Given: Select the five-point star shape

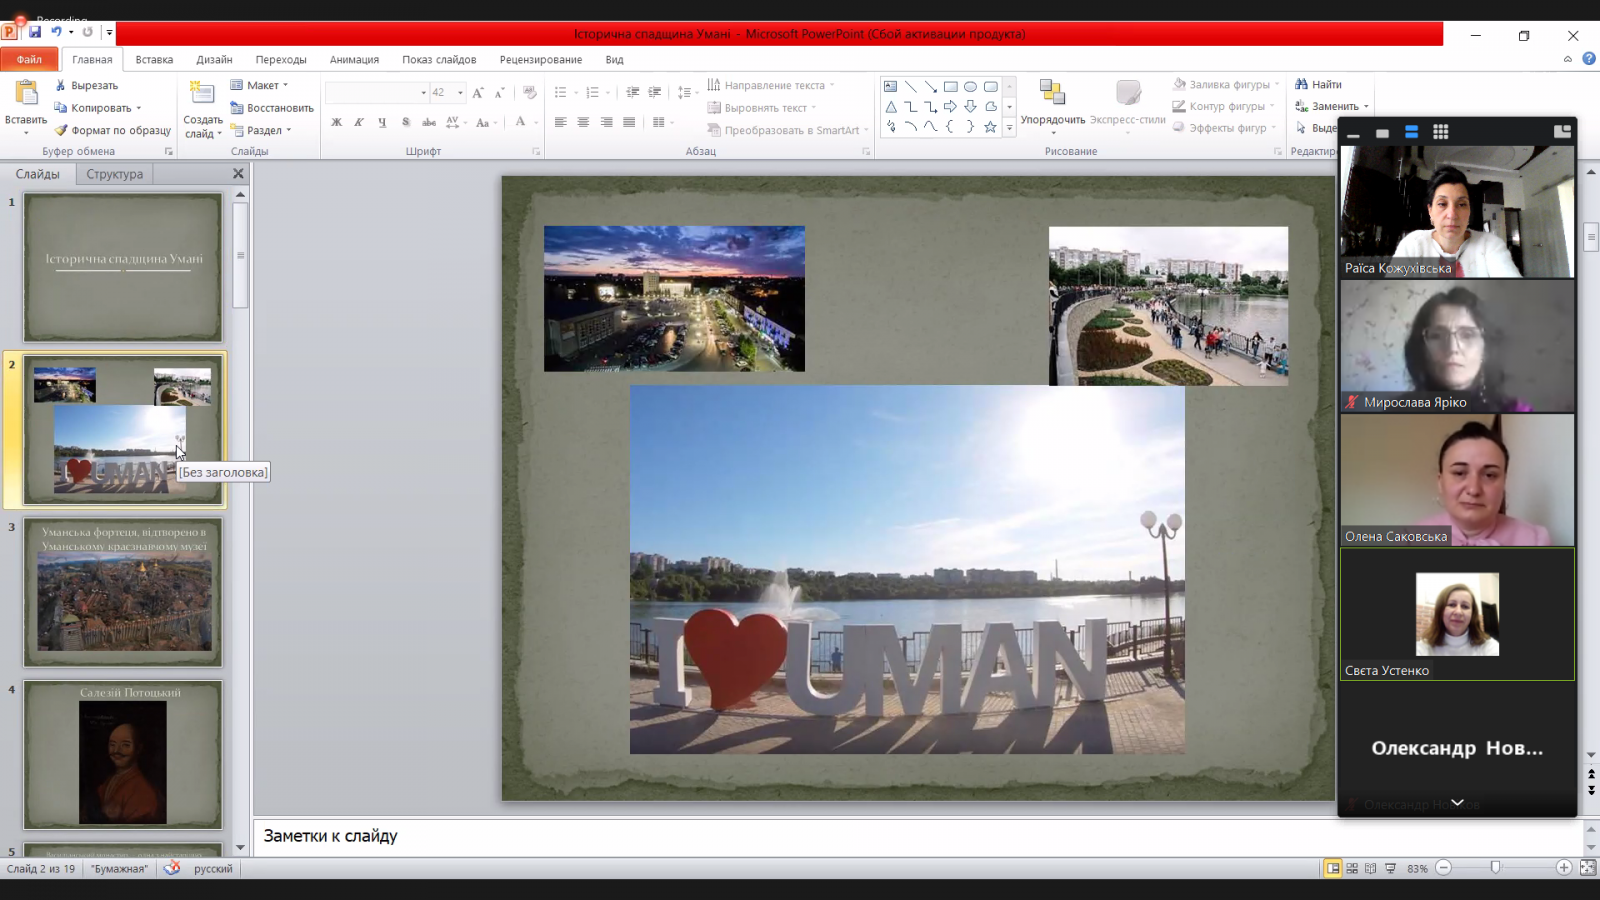Looking at the screenshot, I should [x=990, y=127].
